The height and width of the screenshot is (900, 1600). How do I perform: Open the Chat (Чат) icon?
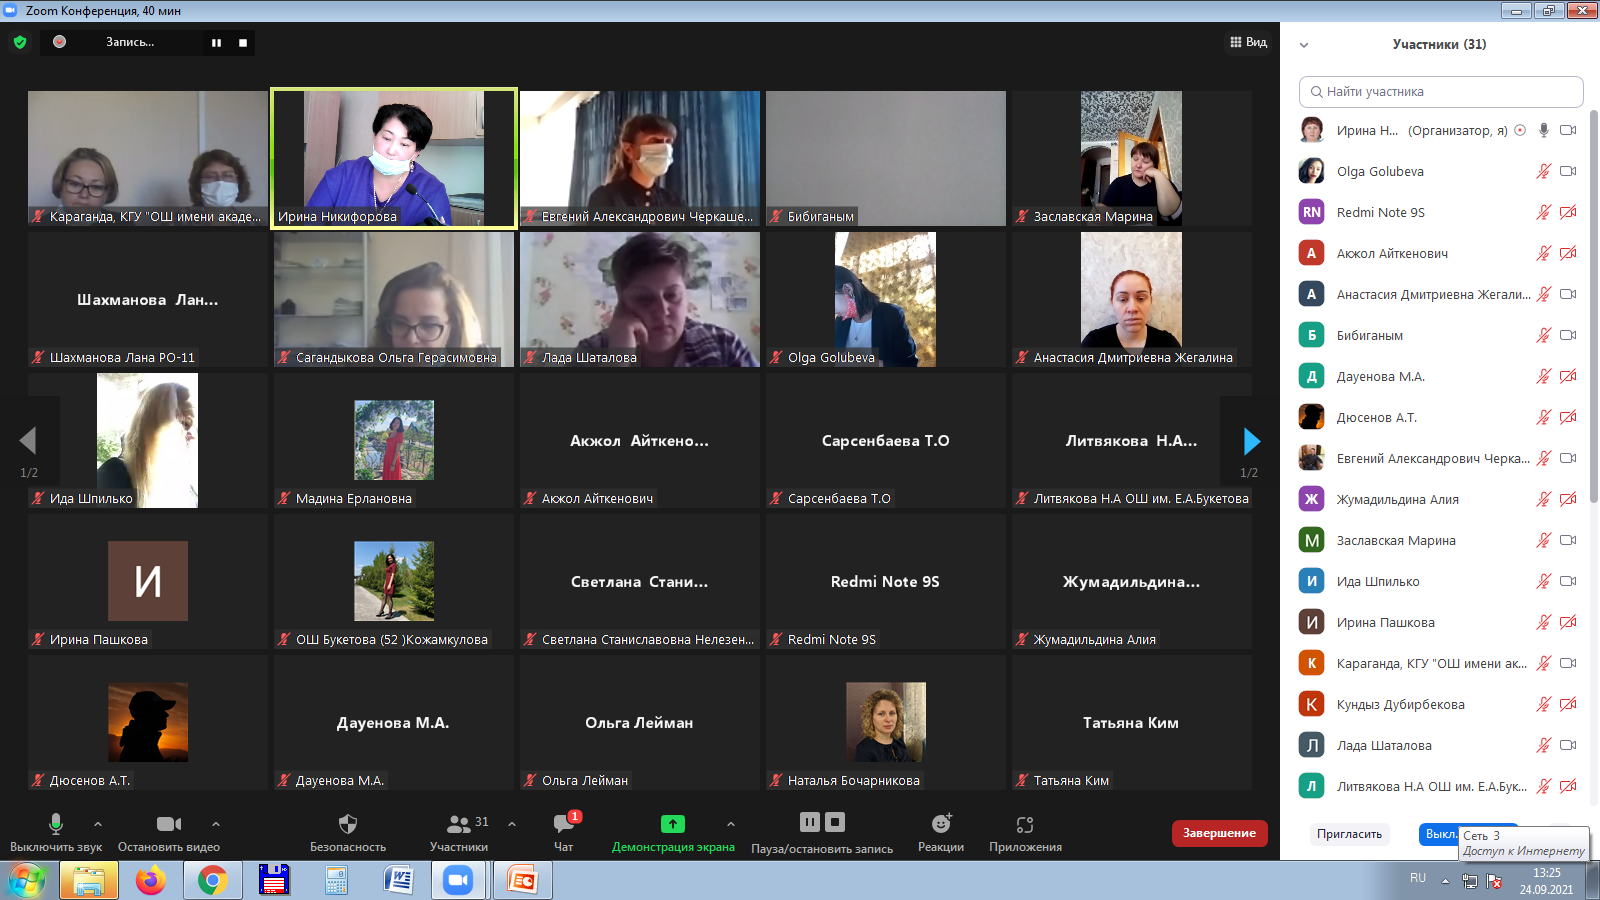564,824
